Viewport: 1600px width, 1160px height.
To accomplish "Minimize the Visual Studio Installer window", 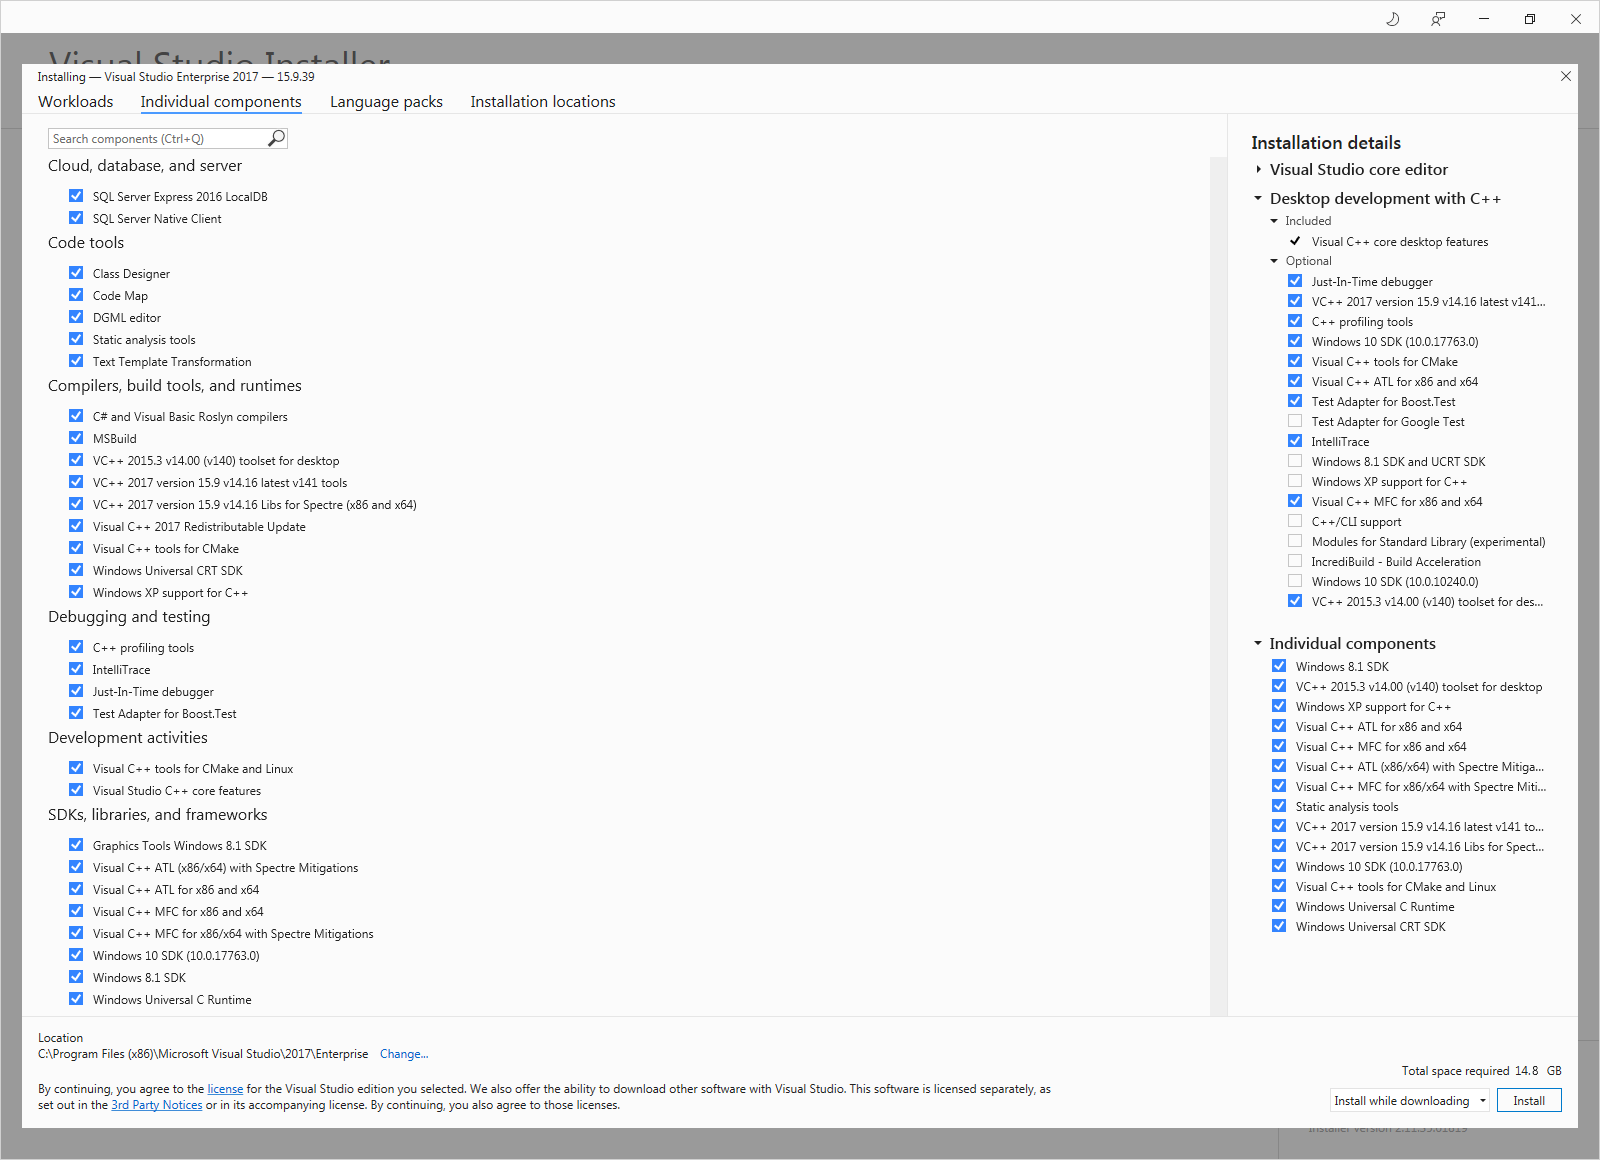I will point(1484,19).
